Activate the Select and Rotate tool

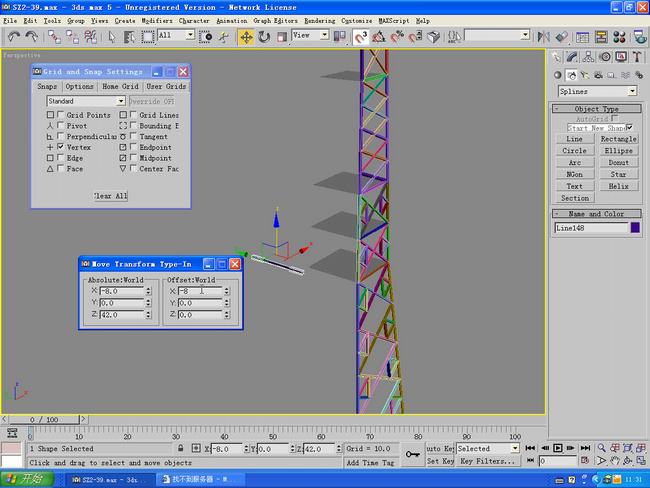[x=264, y=37]
